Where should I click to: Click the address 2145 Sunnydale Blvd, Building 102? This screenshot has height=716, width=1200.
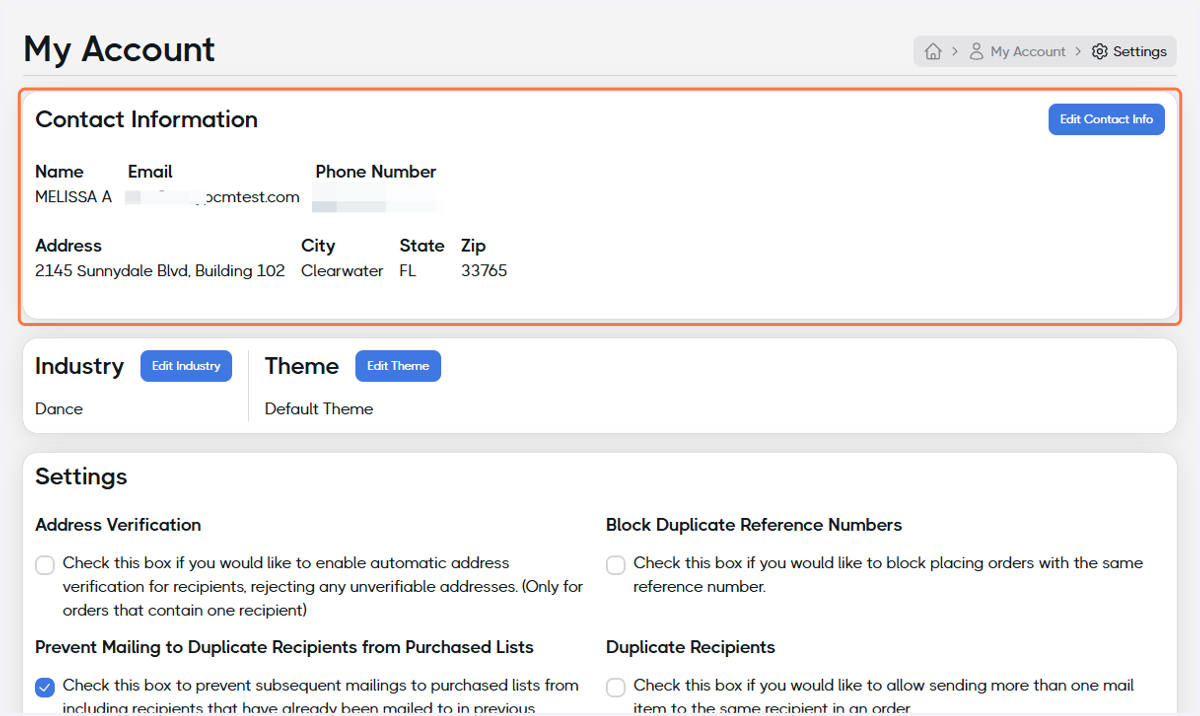160,271
